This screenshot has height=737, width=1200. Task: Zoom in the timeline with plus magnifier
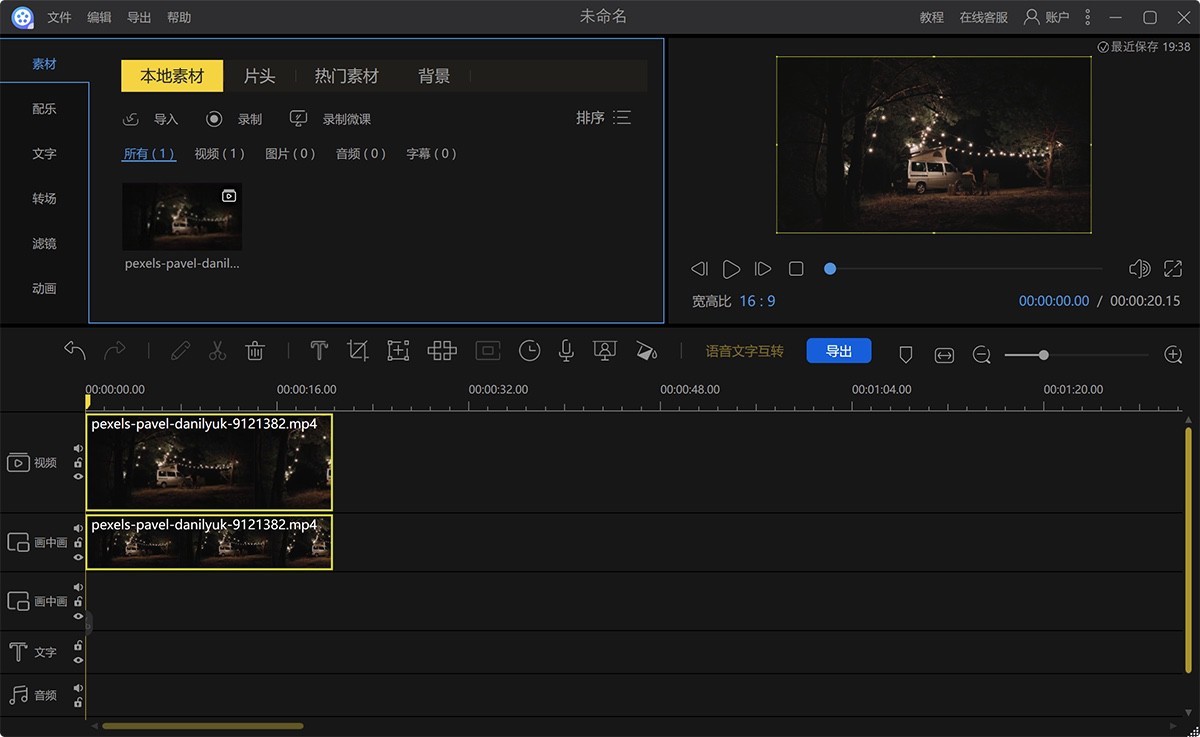[1174, 355]
